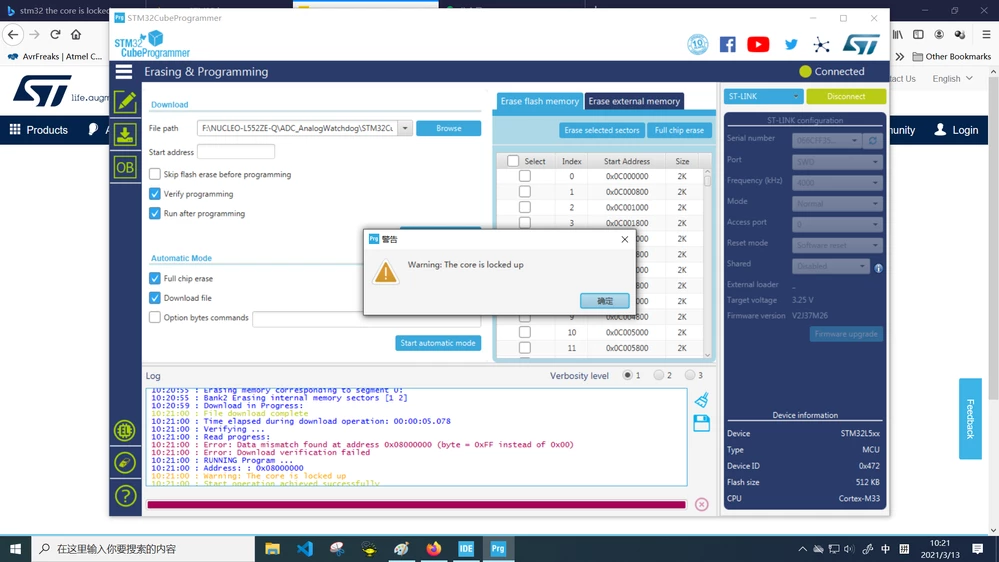Switch to Erase external memory tab

634,101
